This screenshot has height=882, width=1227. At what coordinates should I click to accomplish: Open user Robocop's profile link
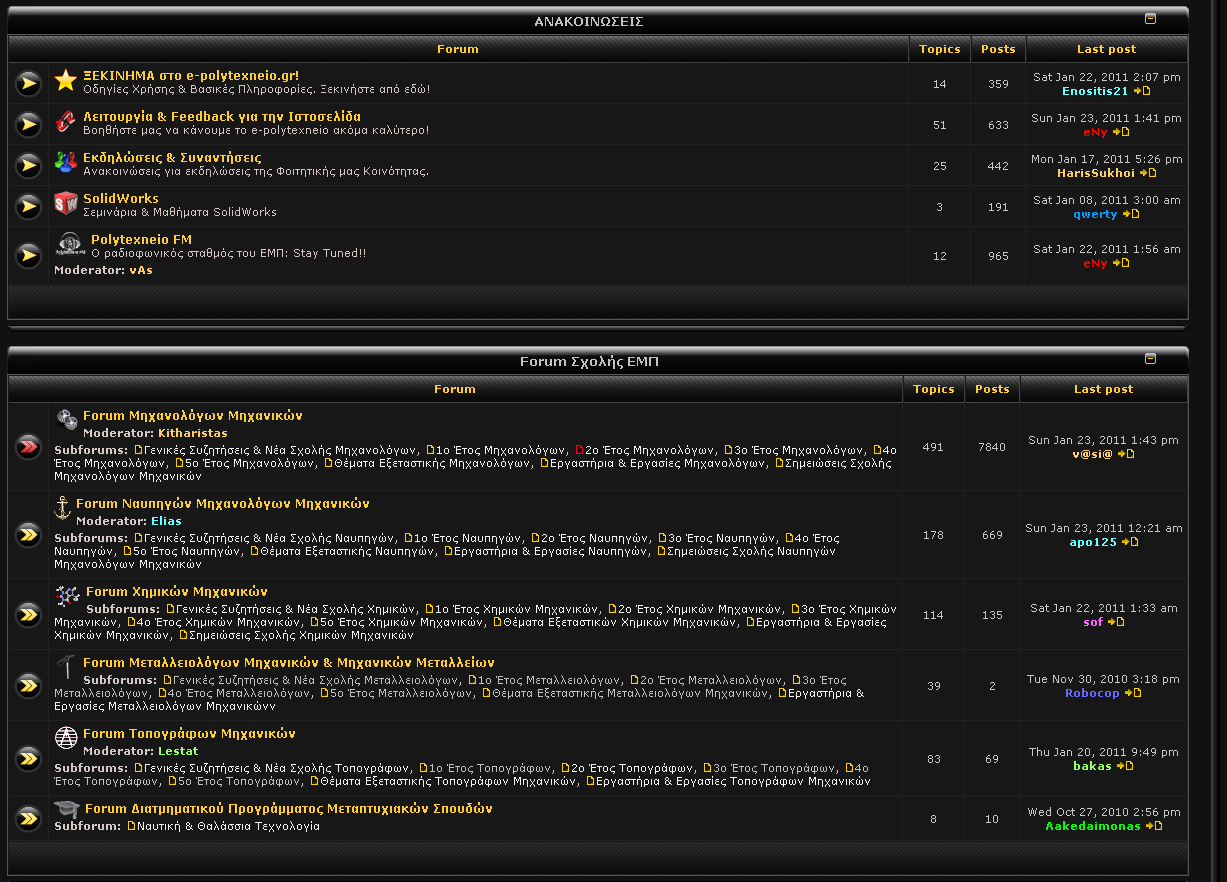click(x=1092, y=693)
